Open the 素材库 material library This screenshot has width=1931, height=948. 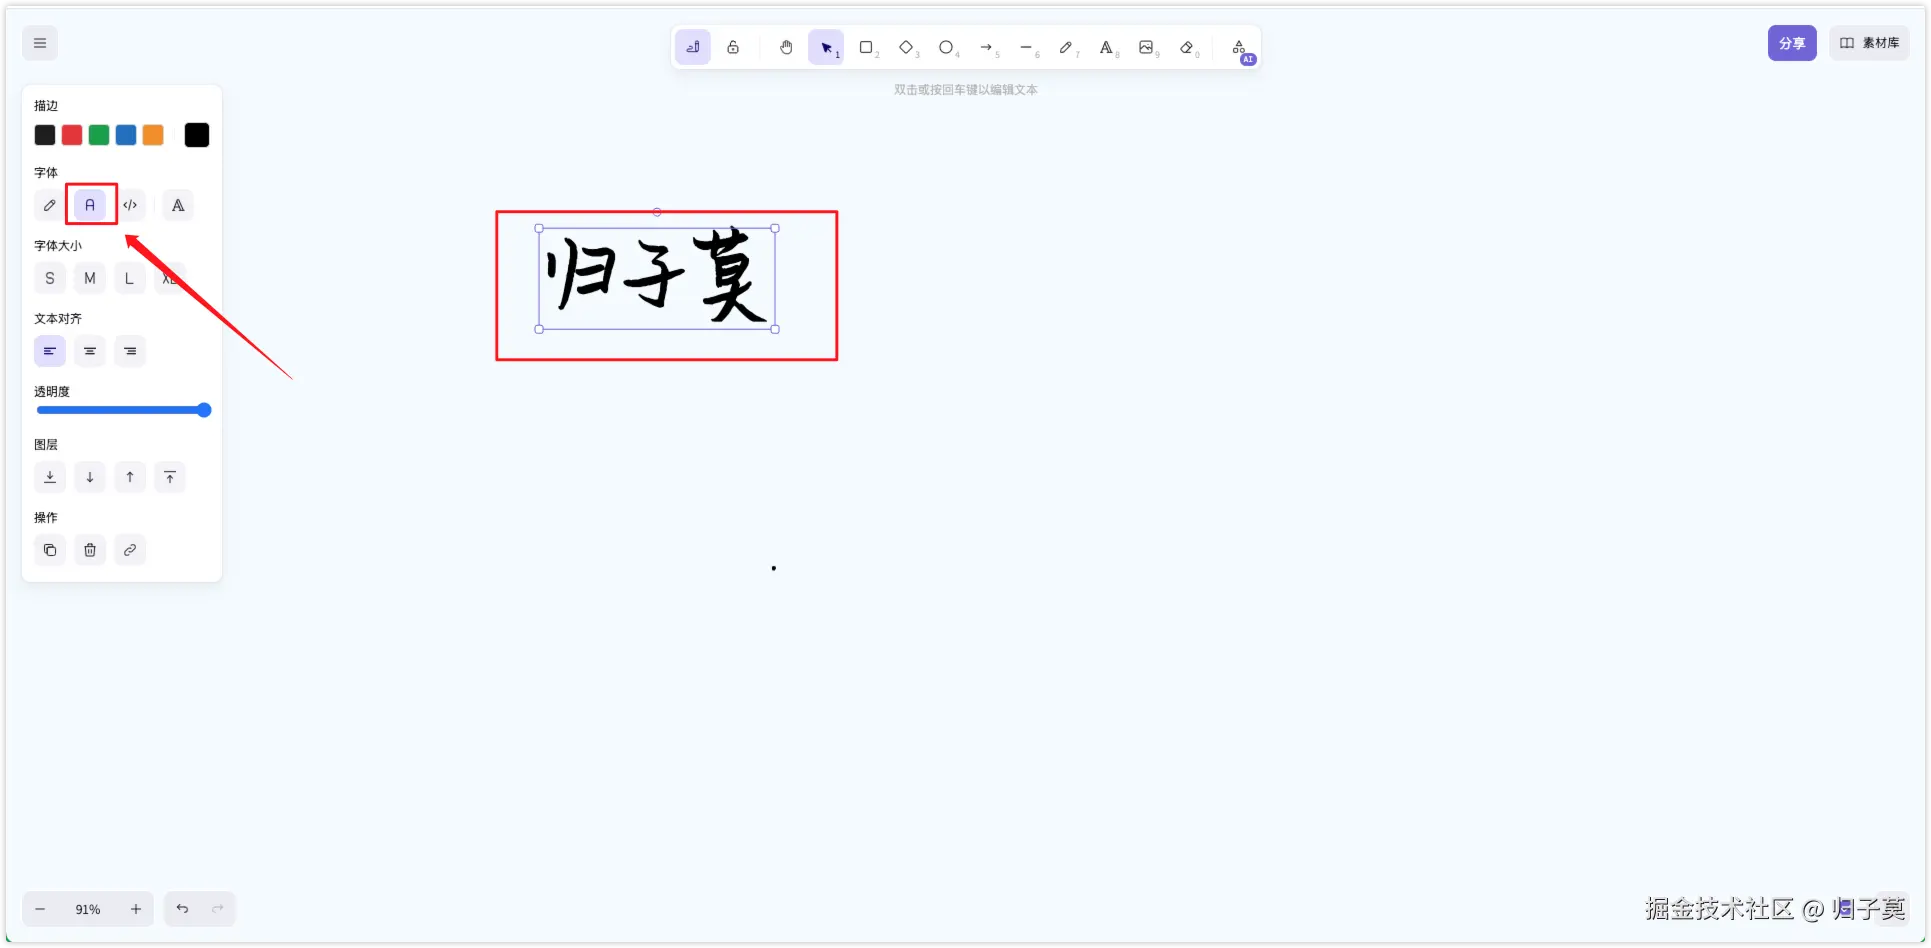1869,43
